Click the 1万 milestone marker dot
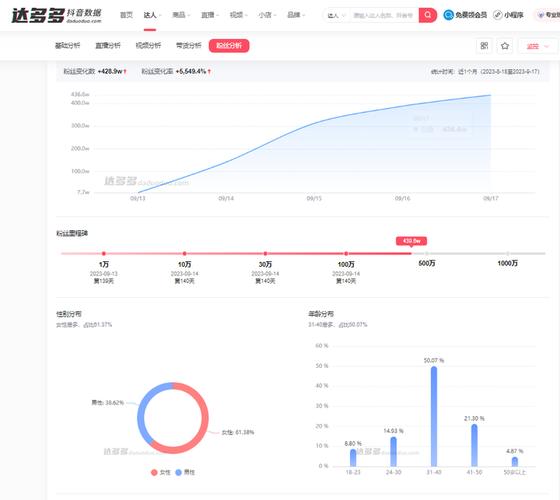 (x=104, y=254)
